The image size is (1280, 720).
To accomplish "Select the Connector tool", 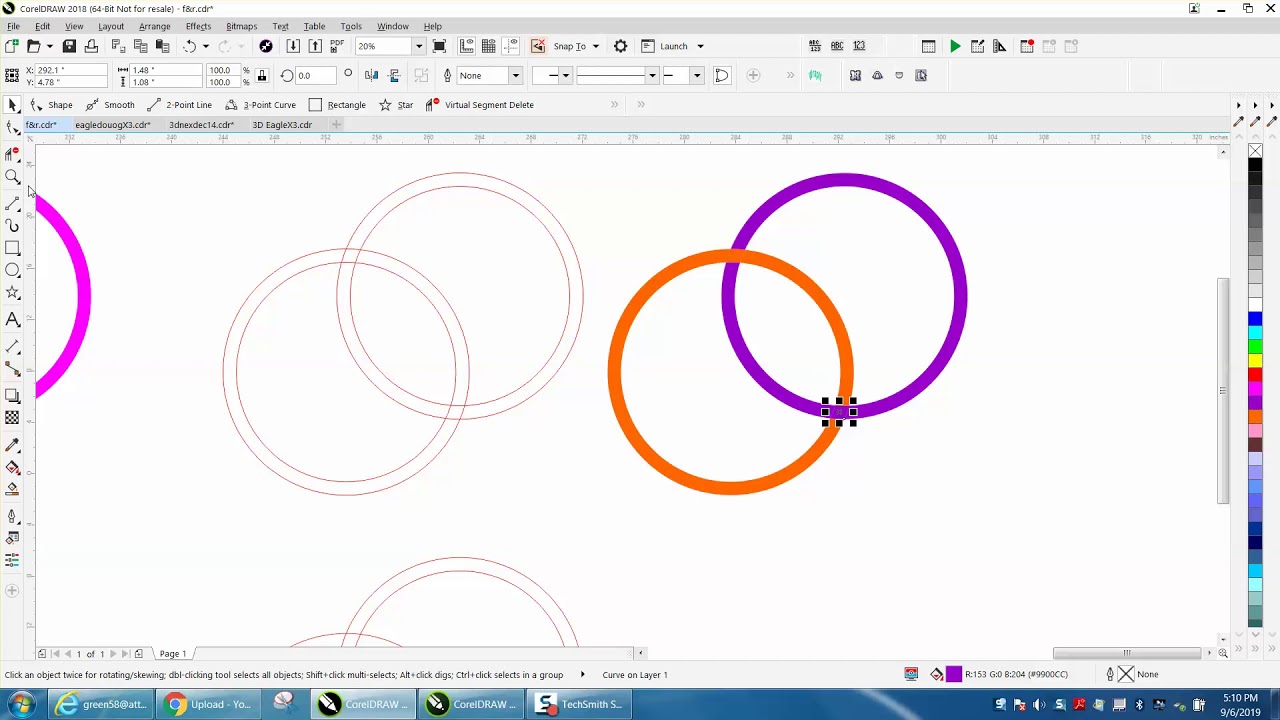I will click(12, 369).
